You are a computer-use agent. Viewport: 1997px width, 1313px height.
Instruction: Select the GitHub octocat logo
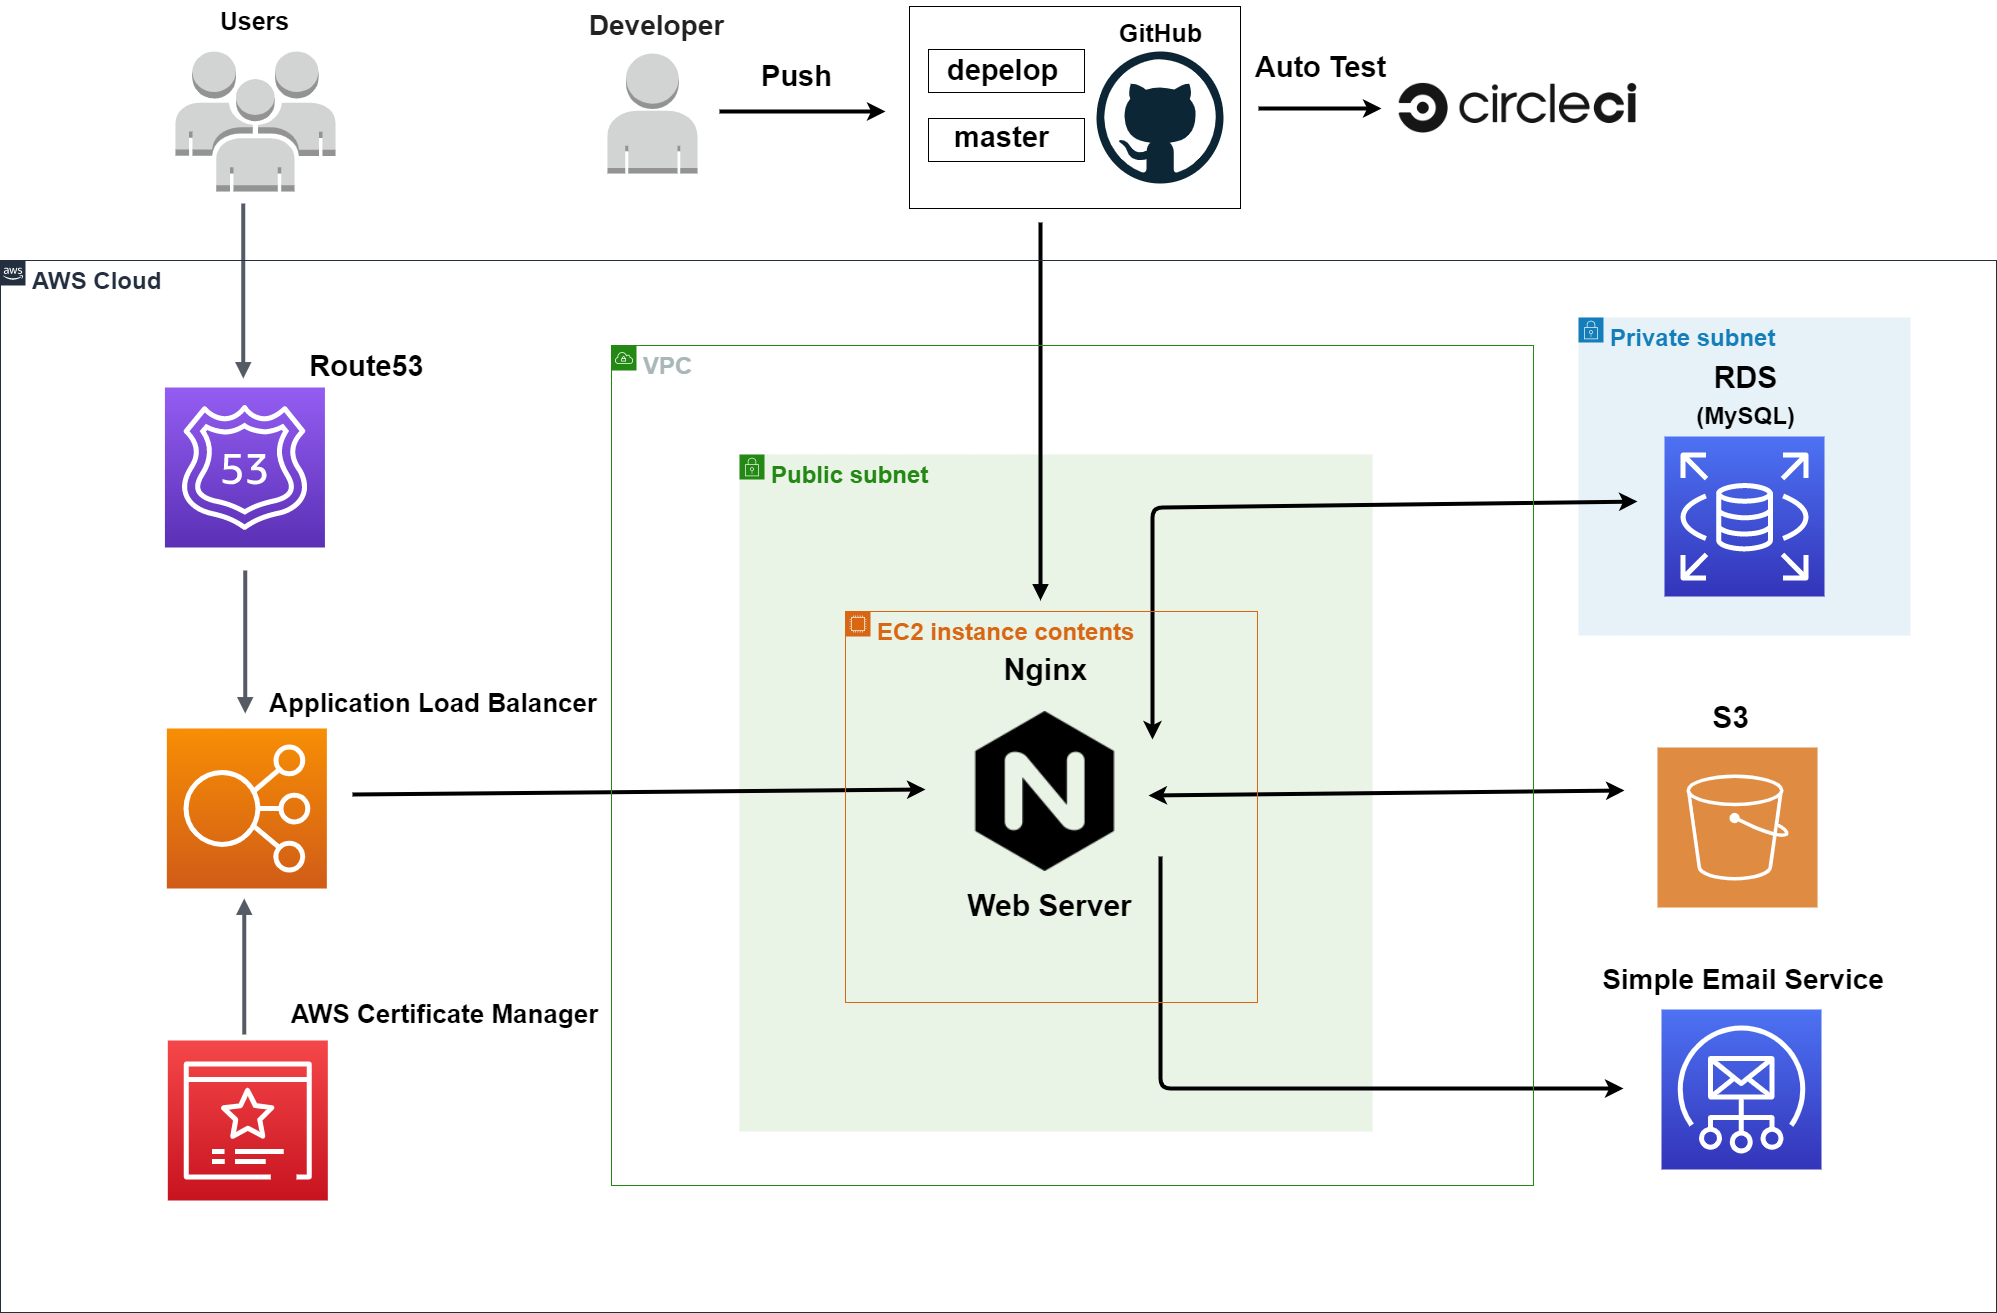1160,117
